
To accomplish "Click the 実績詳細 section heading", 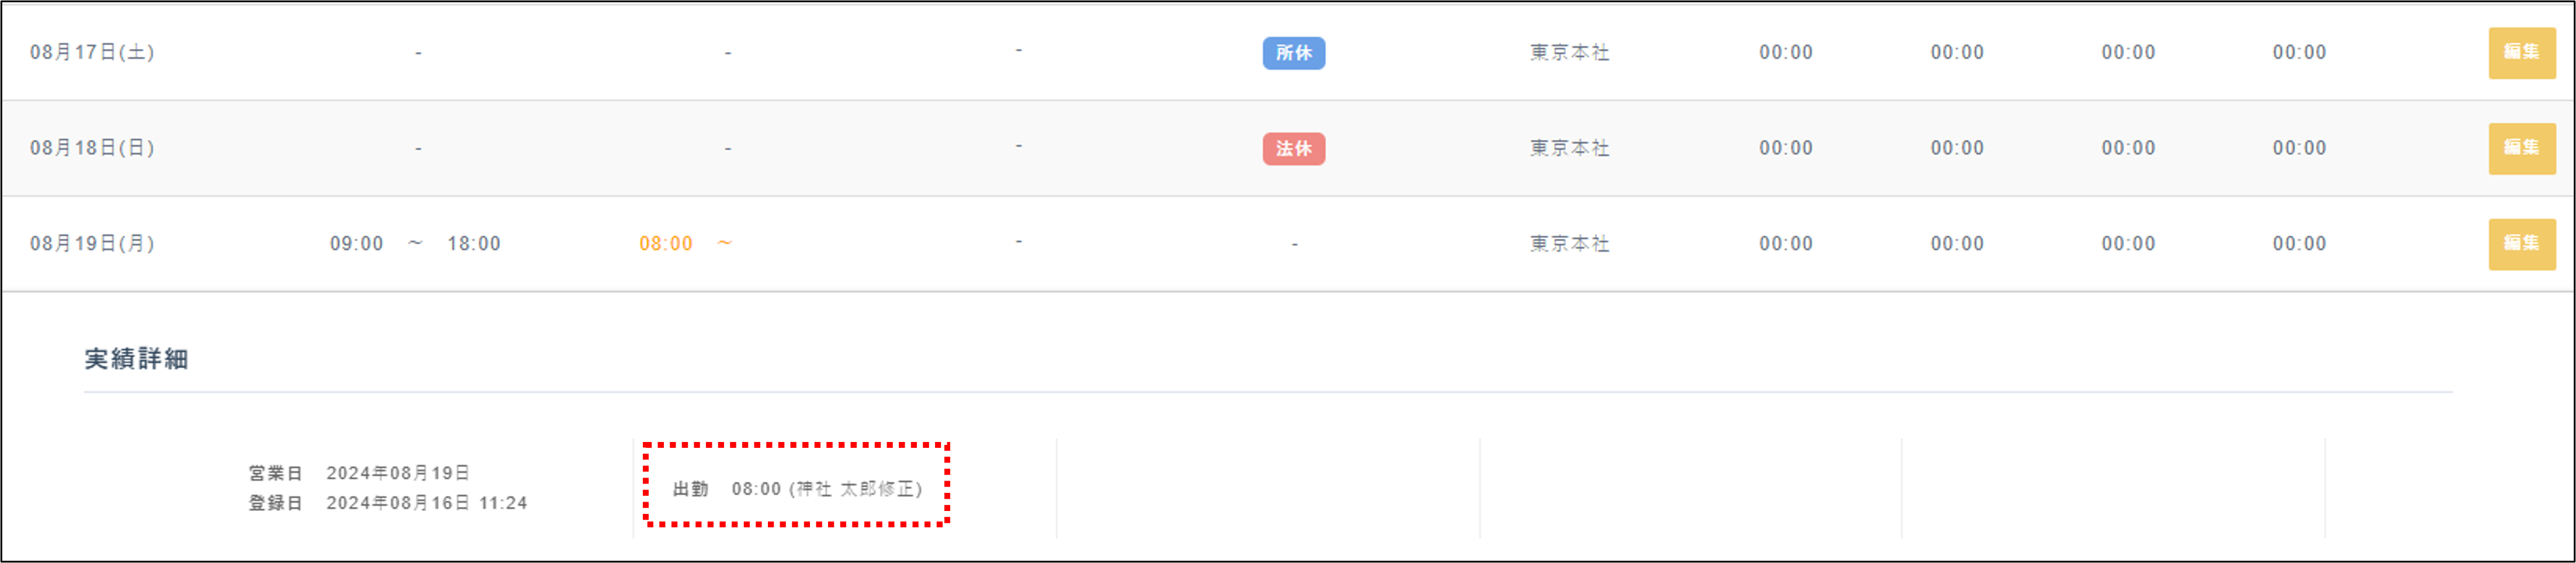I will [x=136, y=359].
